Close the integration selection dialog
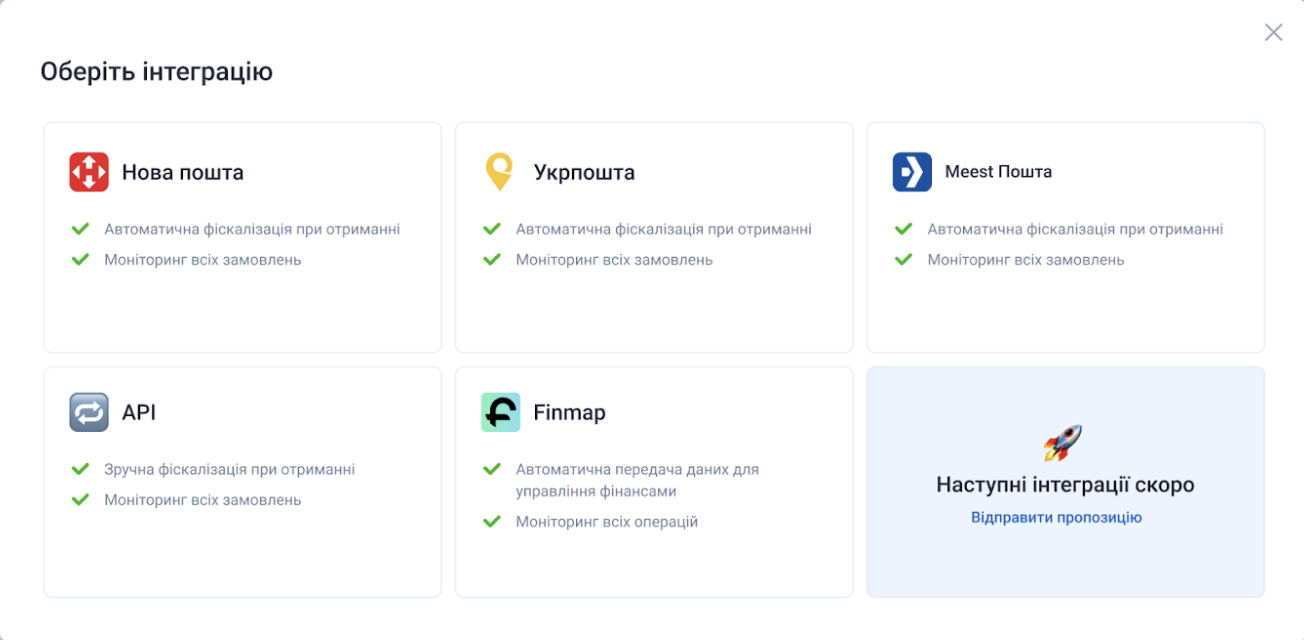Screen dimensions: 1304x640 (x=1273, y=32)
